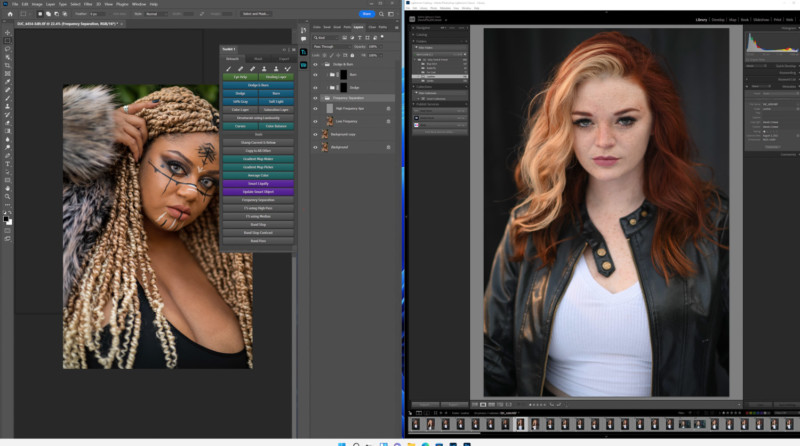Select the Move tool in Photoshop
This screenshot has width=800, height=446.
pos(7,33)
